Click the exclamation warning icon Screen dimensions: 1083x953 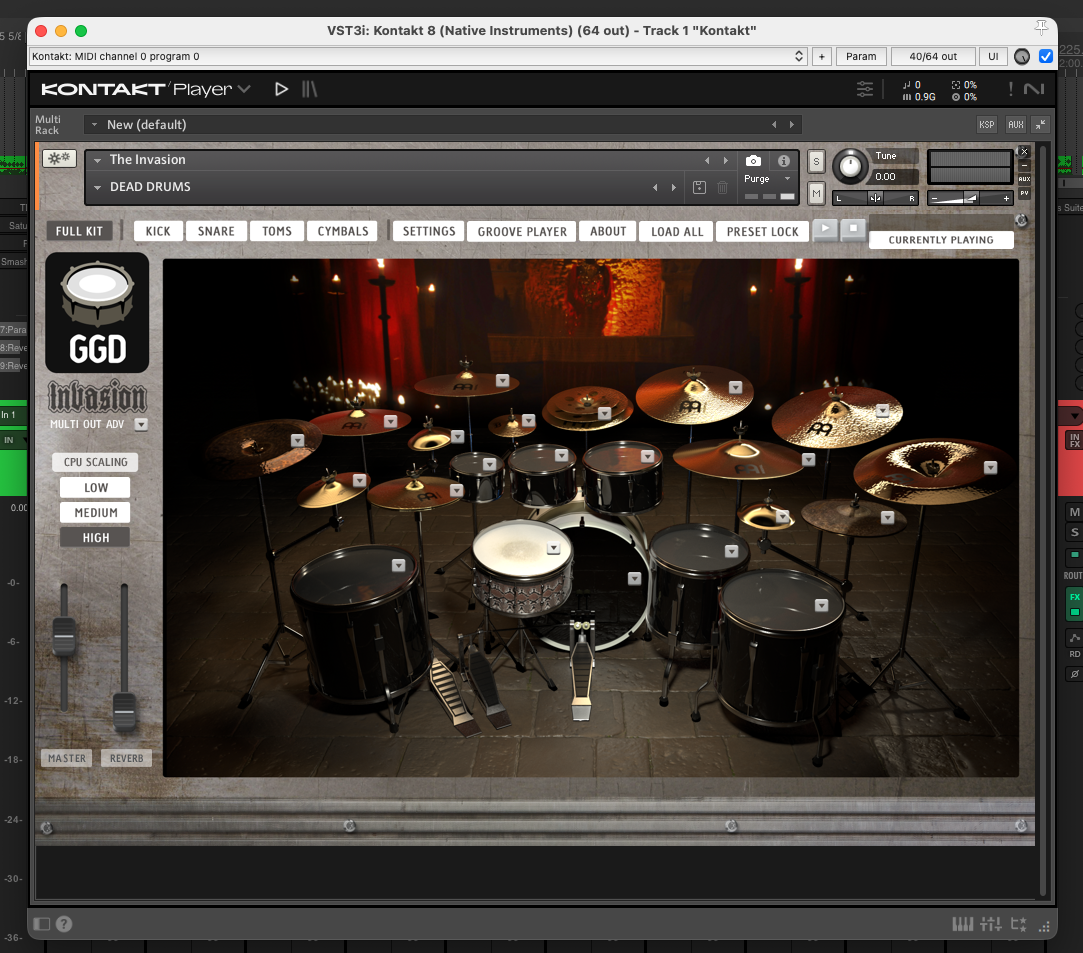click(1010, 89)
